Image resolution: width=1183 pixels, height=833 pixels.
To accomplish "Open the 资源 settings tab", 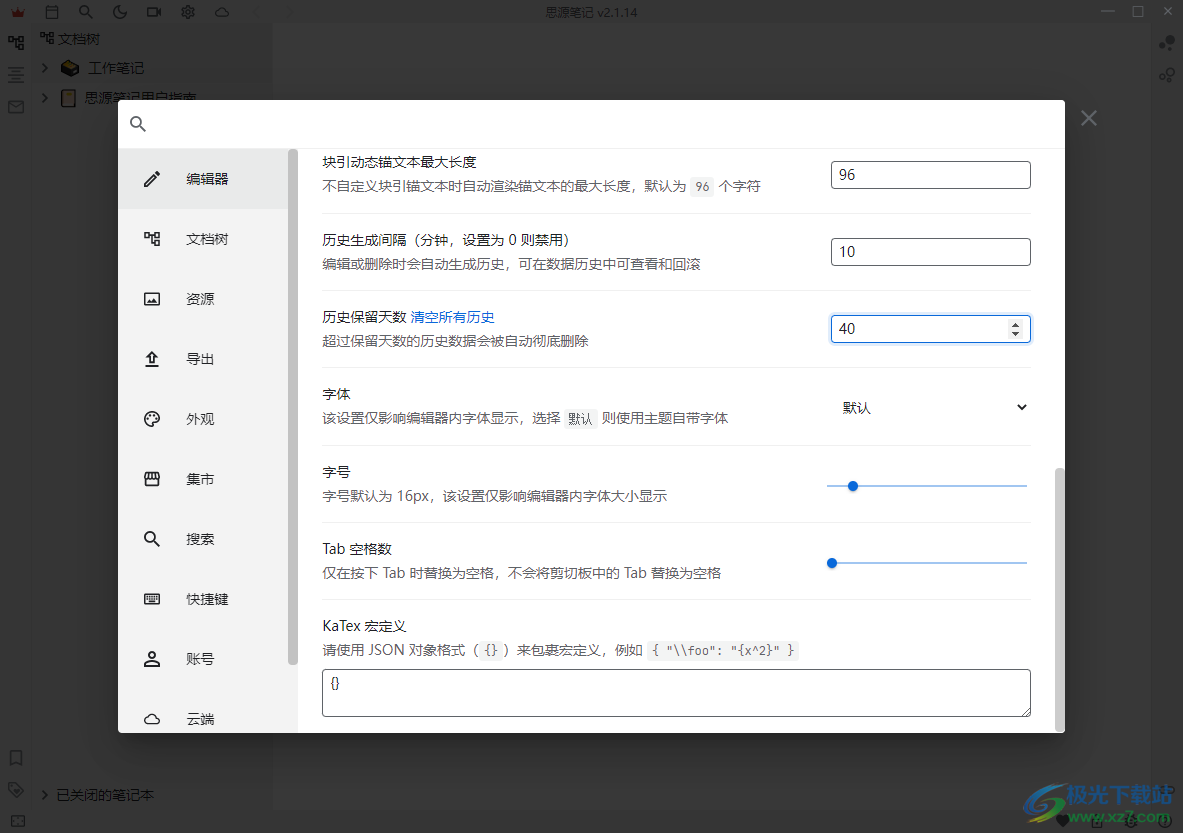I will [x=204, y=299].
